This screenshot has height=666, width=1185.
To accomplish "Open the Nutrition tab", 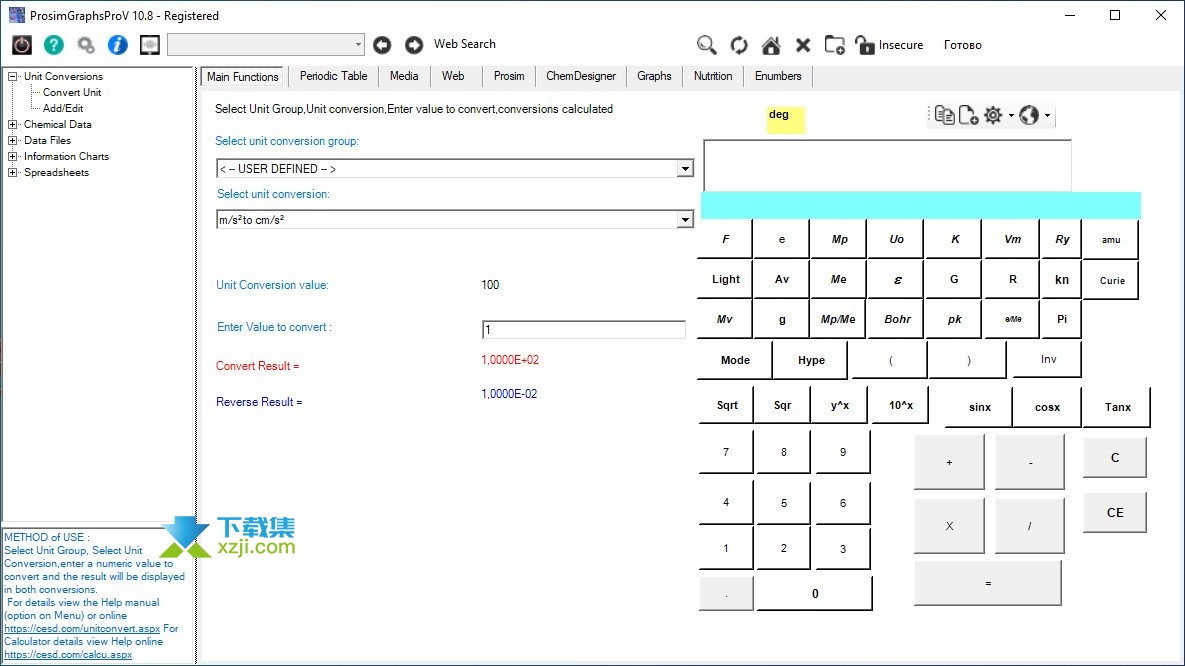I will pos(713,76).
